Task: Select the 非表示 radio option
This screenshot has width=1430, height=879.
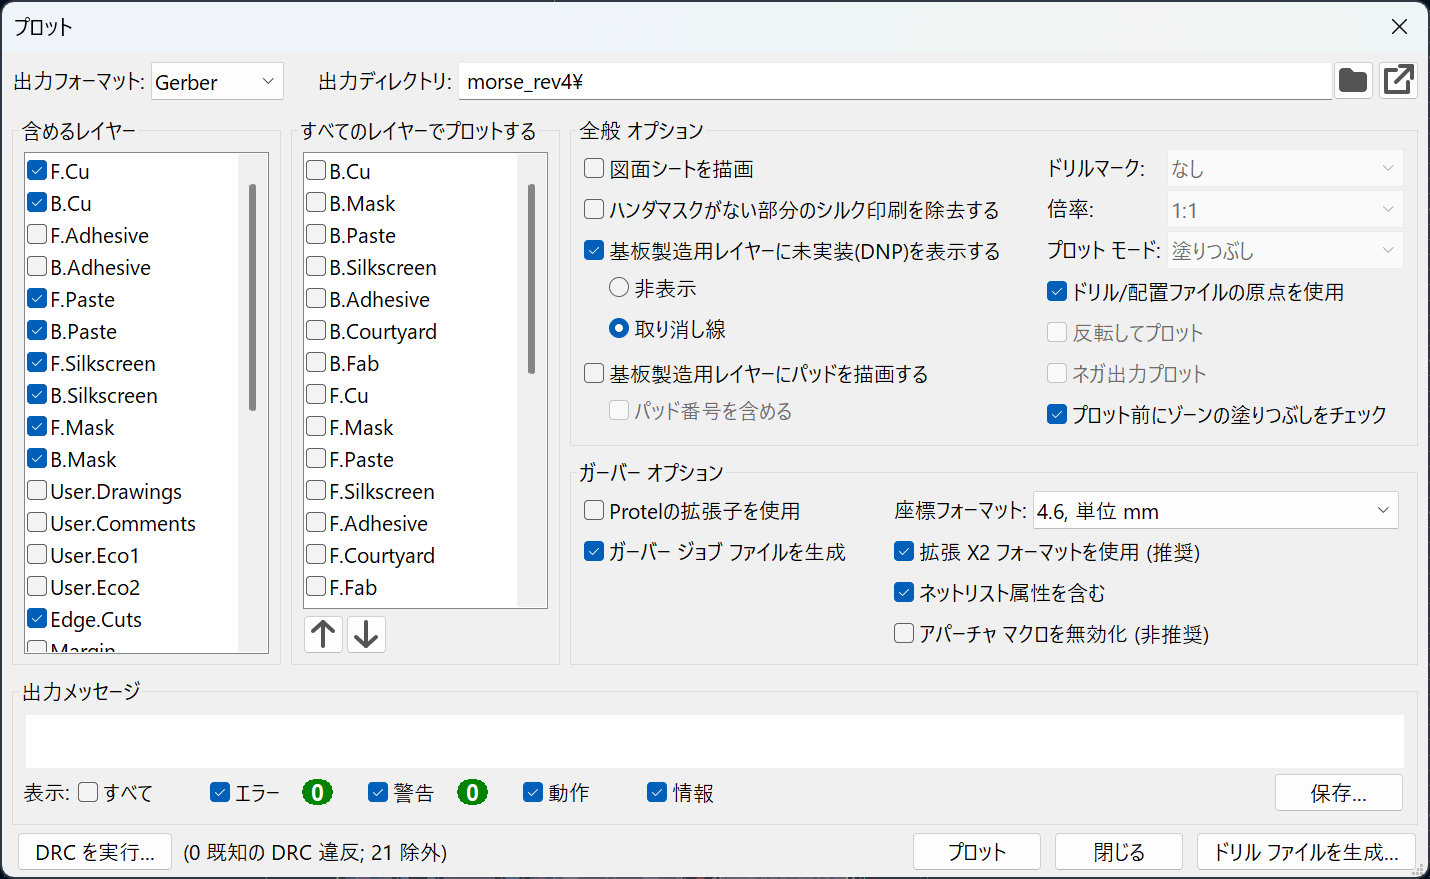Action: [x=619, y=288]
